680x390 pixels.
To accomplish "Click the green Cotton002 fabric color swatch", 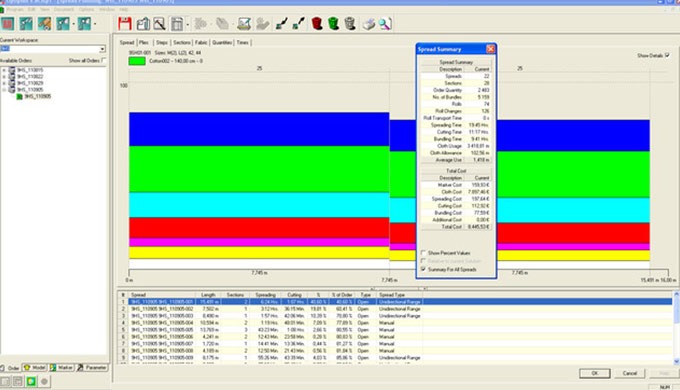I will [x=137, y=61].
